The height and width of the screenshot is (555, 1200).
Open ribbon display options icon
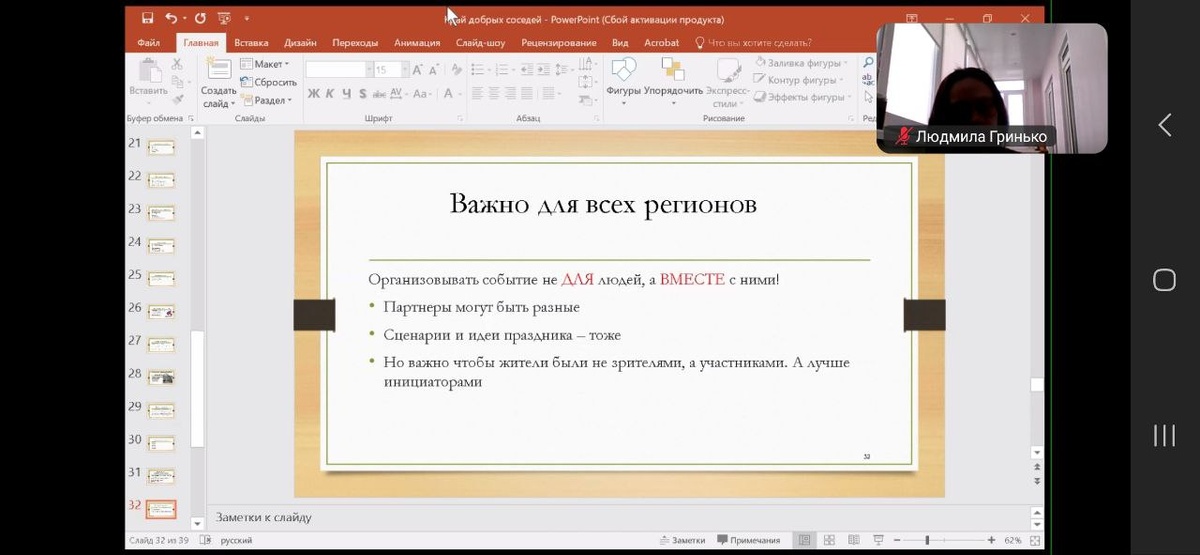point(912,19)
